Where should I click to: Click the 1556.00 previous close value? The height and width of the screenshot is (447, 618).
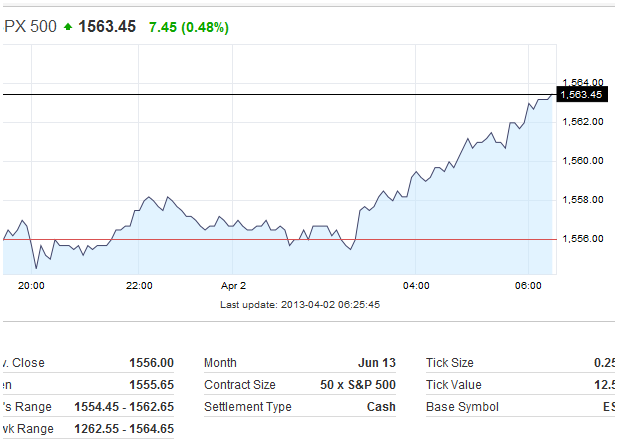151,363
